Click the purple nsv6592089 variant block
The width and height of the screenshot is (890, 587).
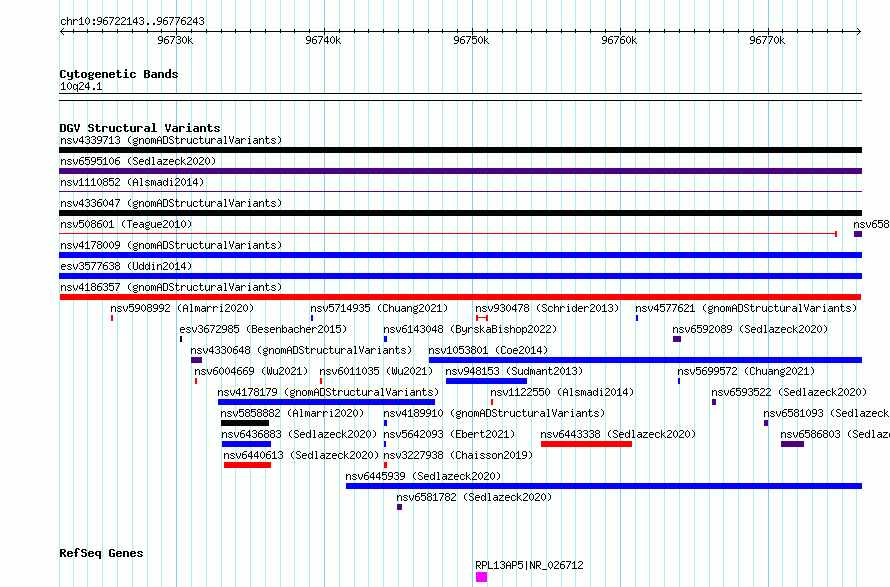677,339
